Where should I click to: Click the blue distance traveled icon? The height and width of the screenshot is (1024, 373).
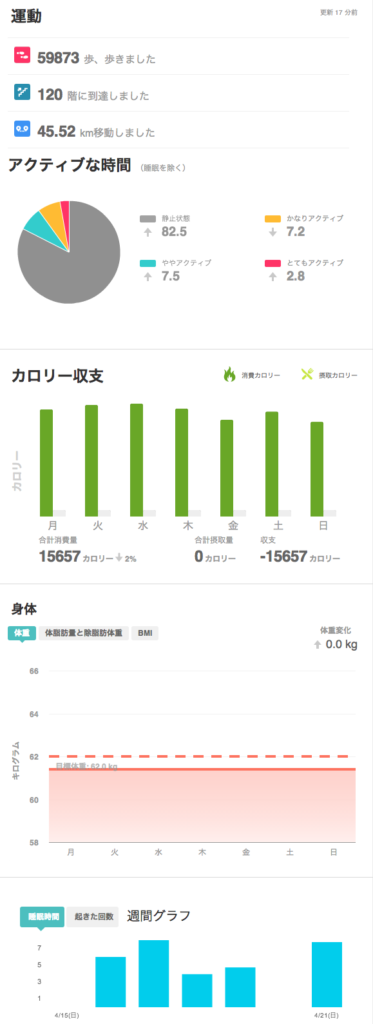(22, 129)
